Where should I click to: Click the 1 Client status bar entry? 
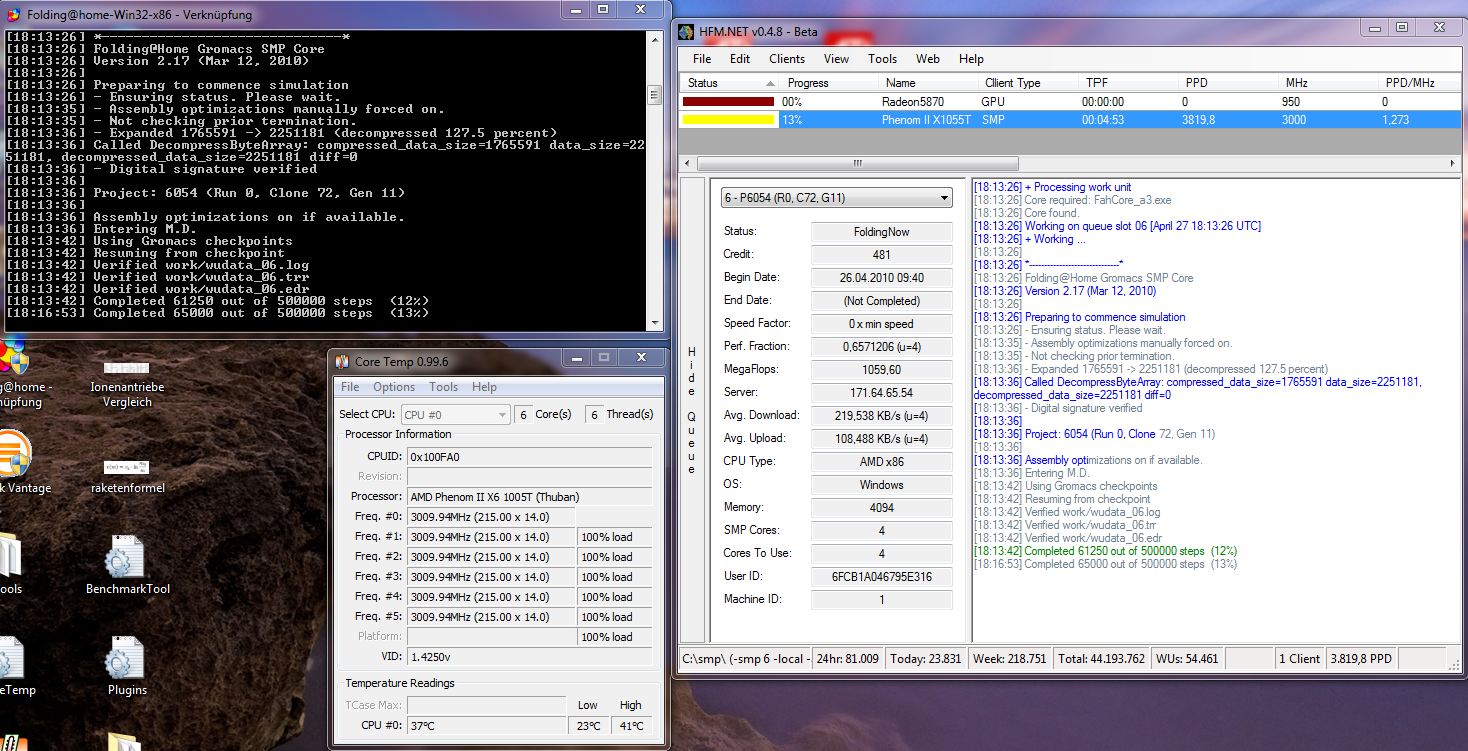tap(1299, 659)
